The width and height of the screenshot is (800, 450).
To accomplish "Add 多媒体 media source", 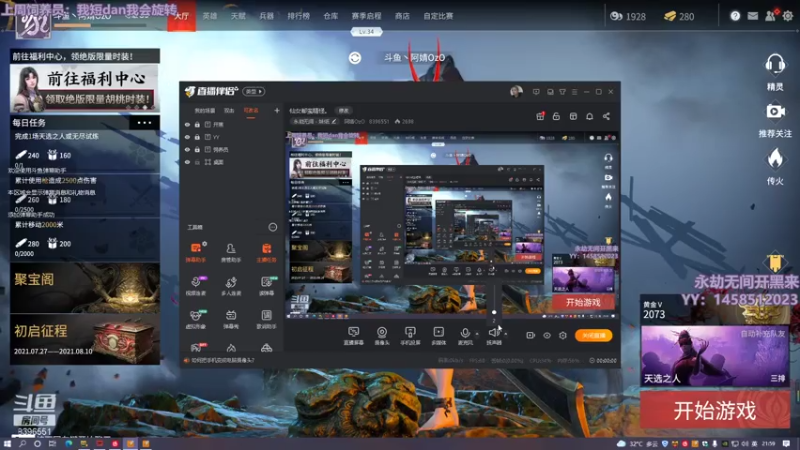I will click(438, 336).
